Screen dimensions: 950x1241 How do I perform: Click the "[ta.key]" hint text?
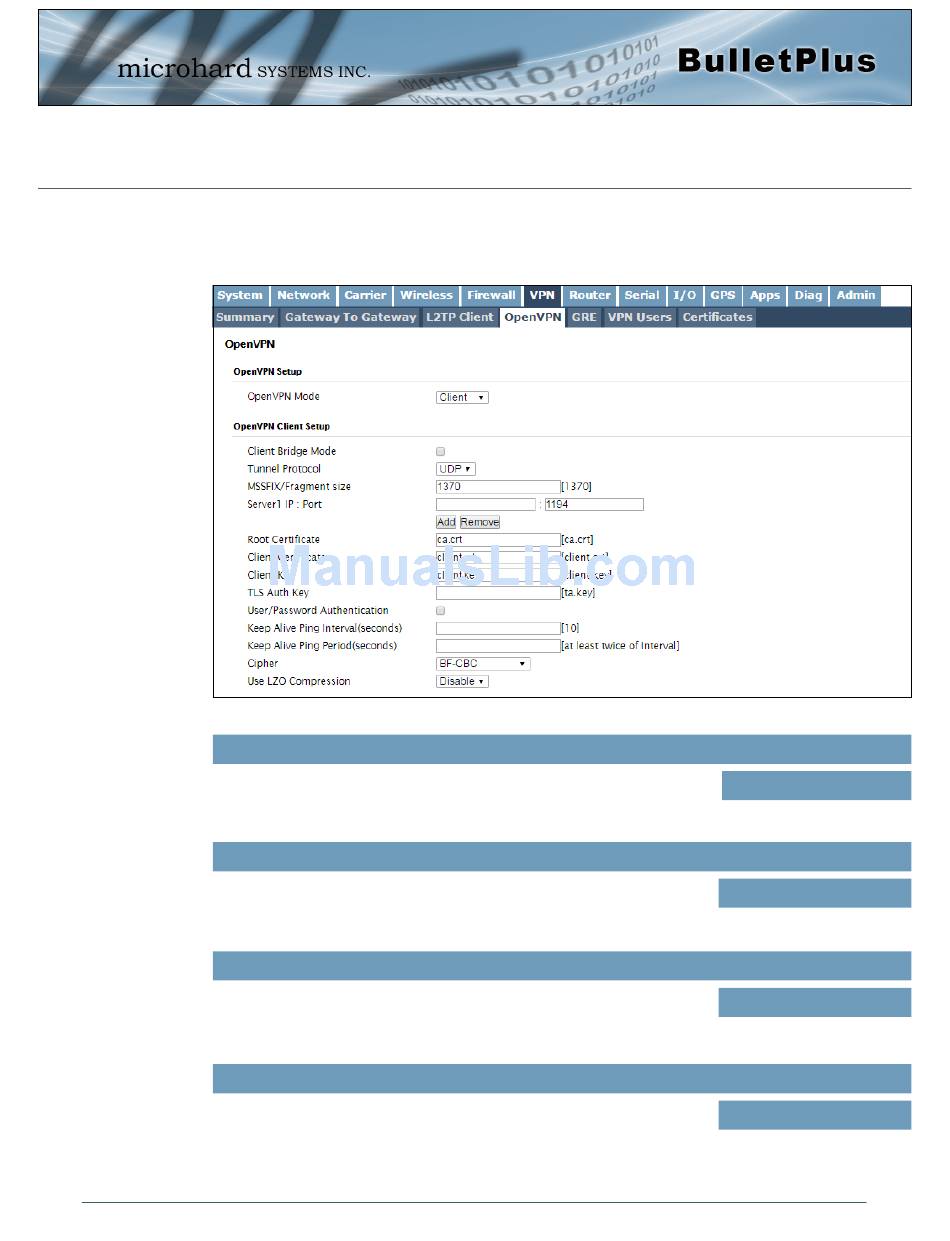(x=578, y=593)
